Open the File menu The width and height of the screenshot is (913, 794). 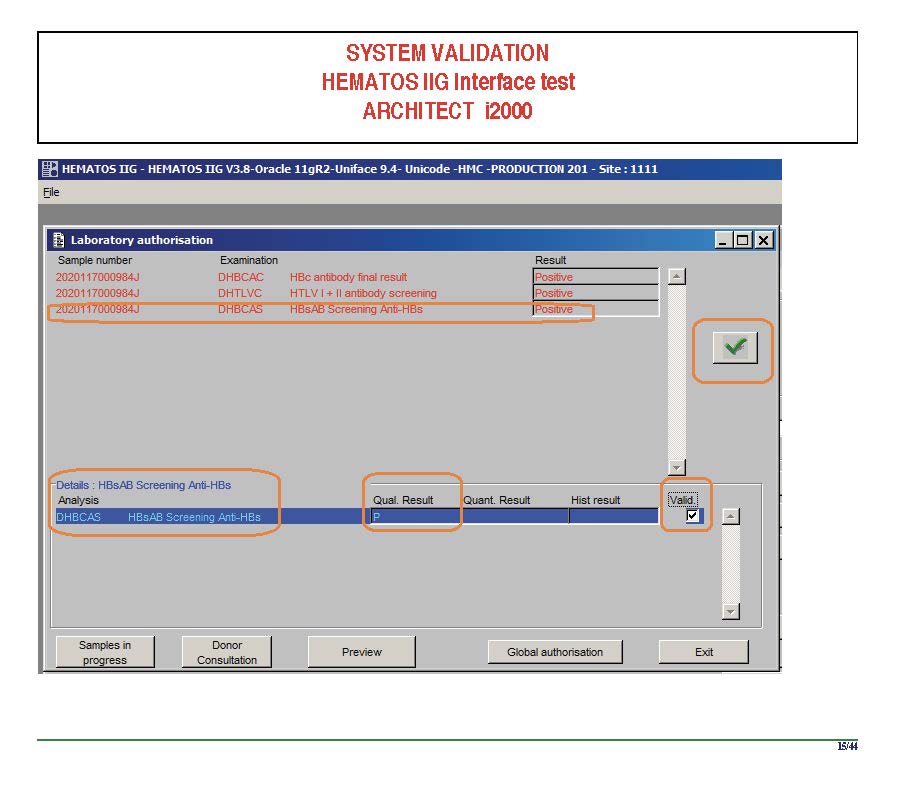(x=51, y=192)
